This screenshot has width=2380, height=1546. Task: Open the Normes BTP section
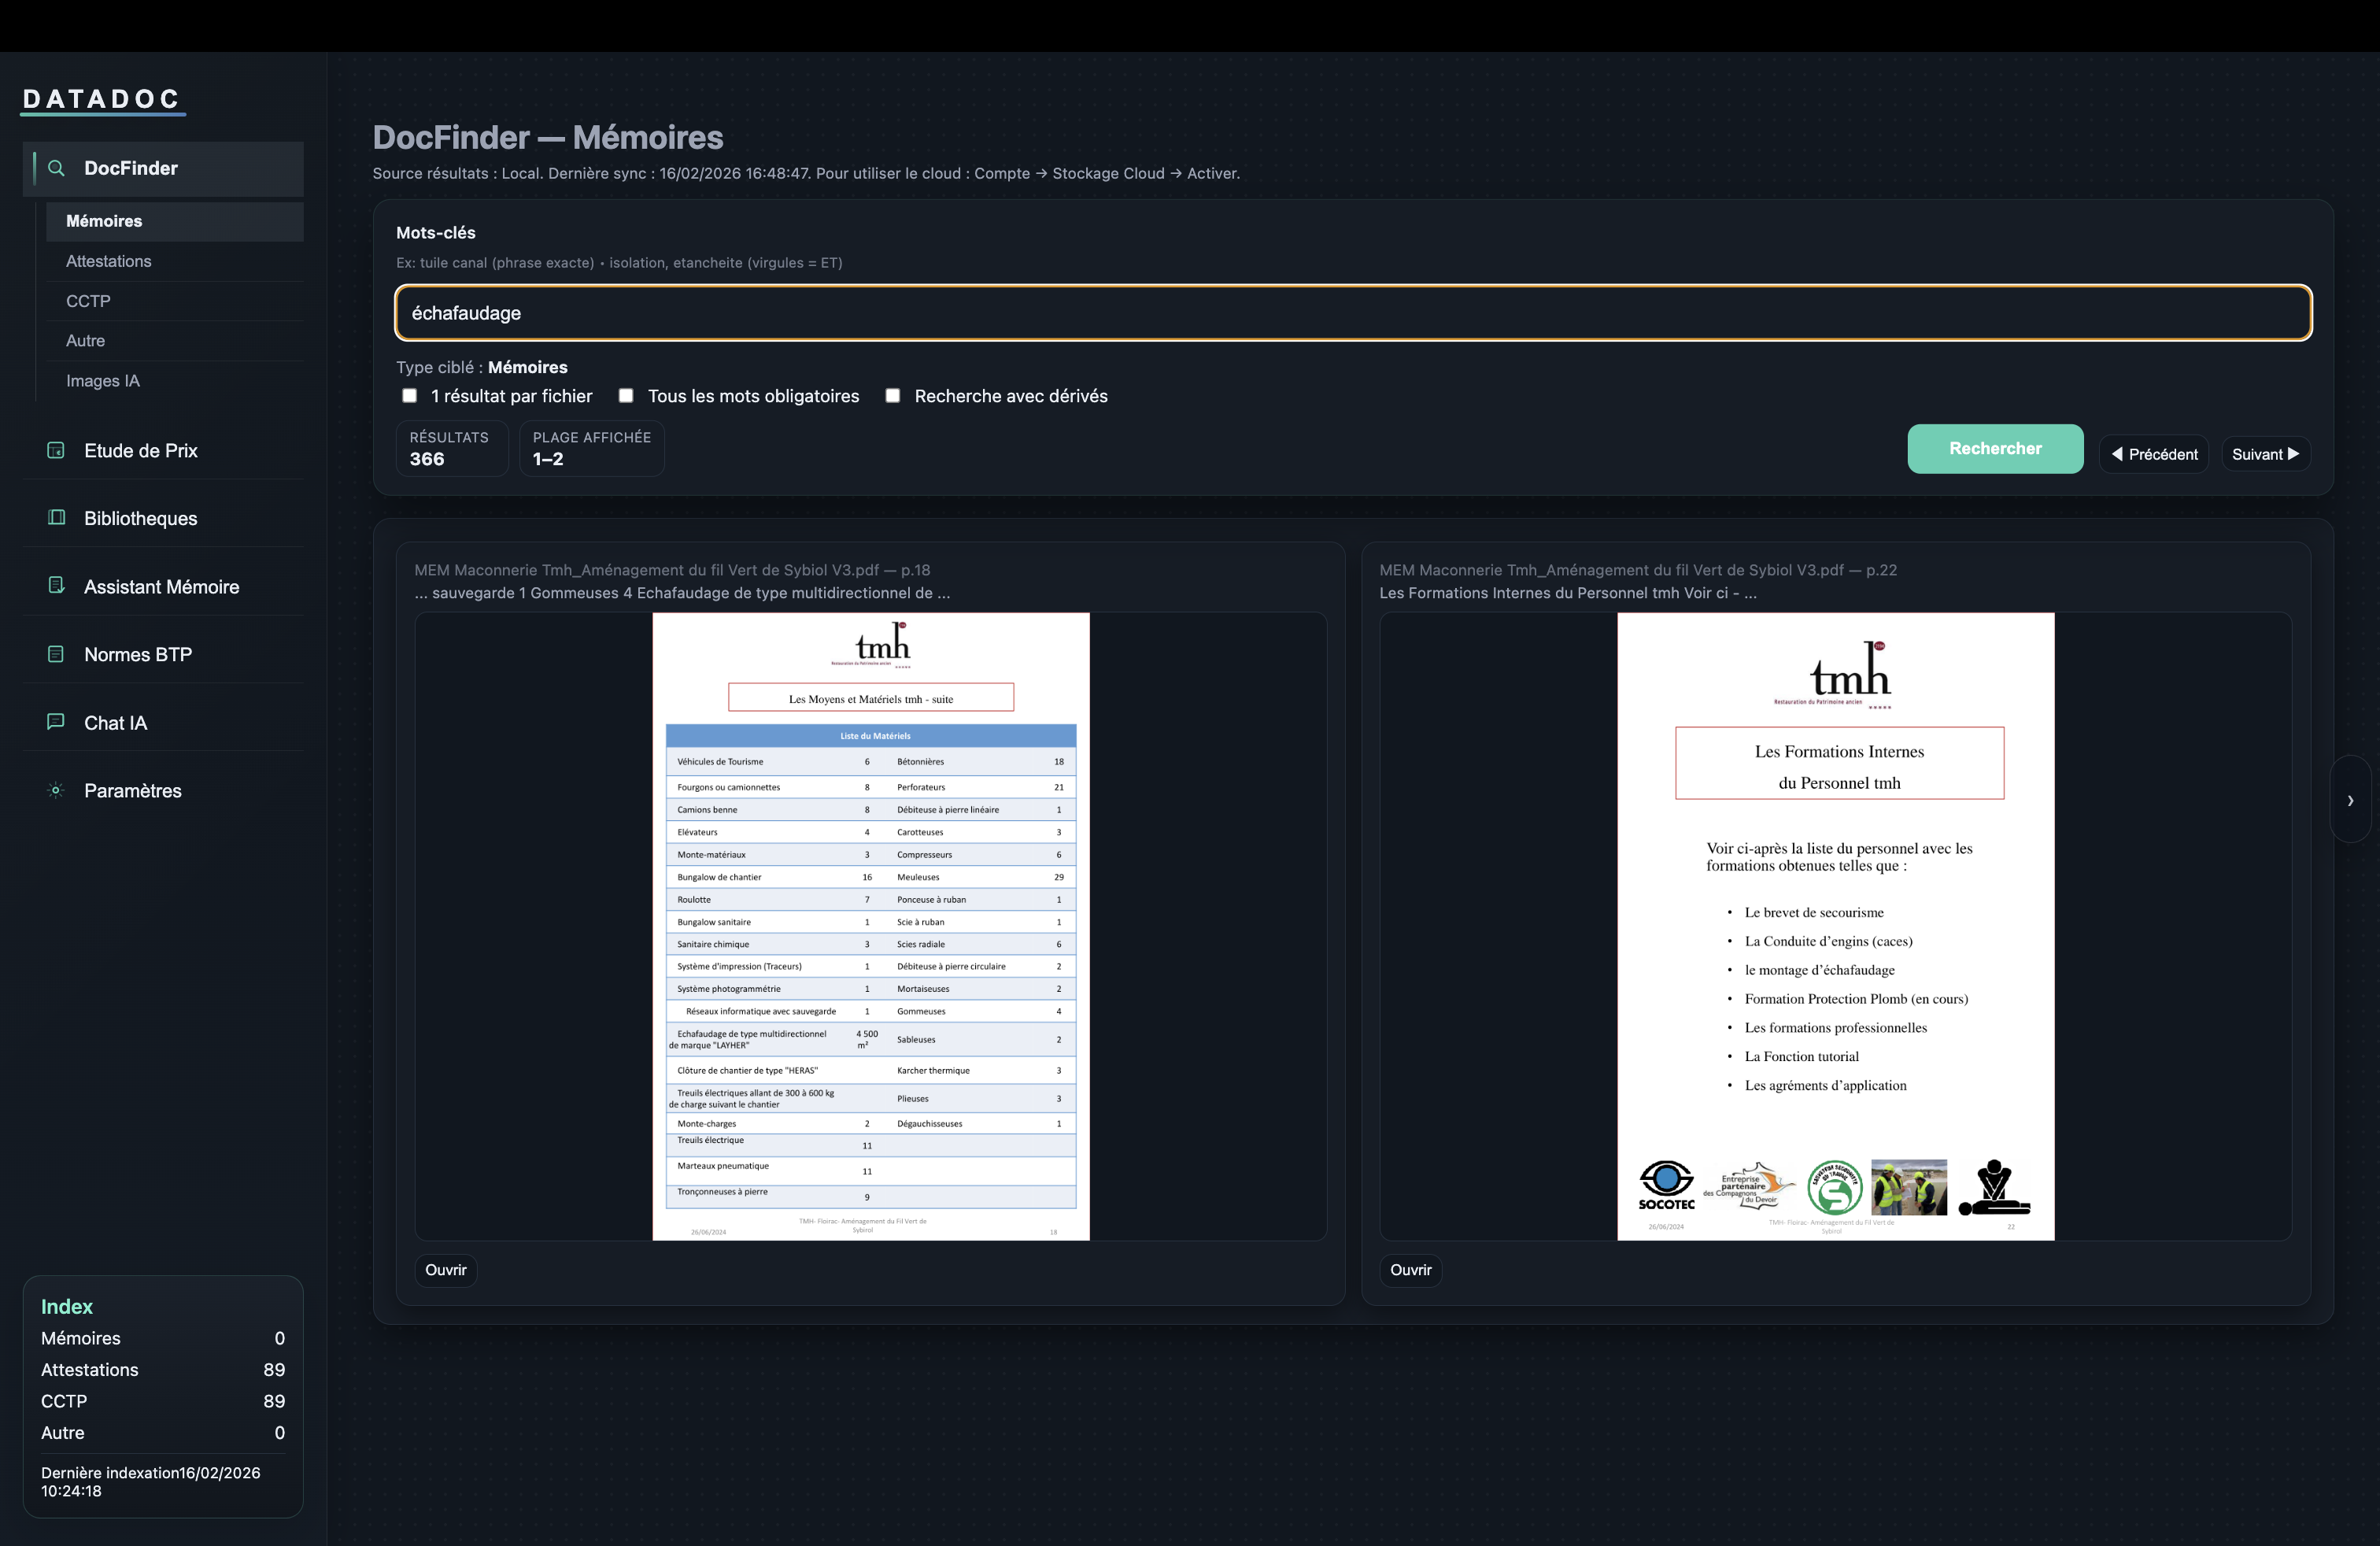tap(137, 654)
